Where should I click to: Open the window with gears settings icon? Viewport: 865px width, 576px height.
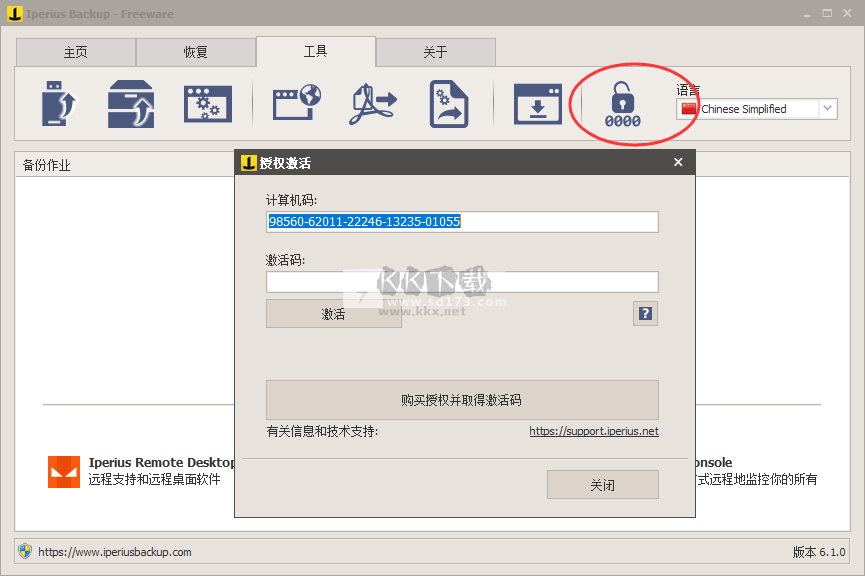point(208,104)
